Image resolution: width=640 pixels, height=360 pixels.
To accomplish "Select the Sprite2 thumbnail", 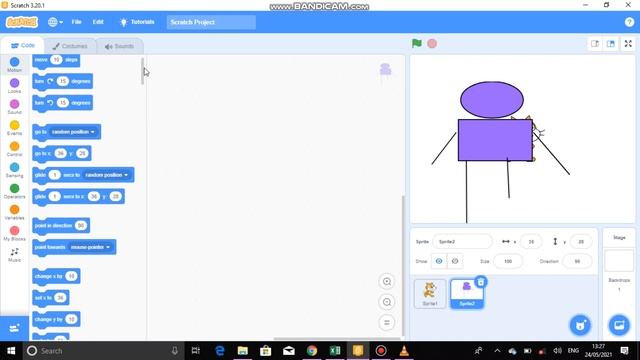I will pos(467,293).
